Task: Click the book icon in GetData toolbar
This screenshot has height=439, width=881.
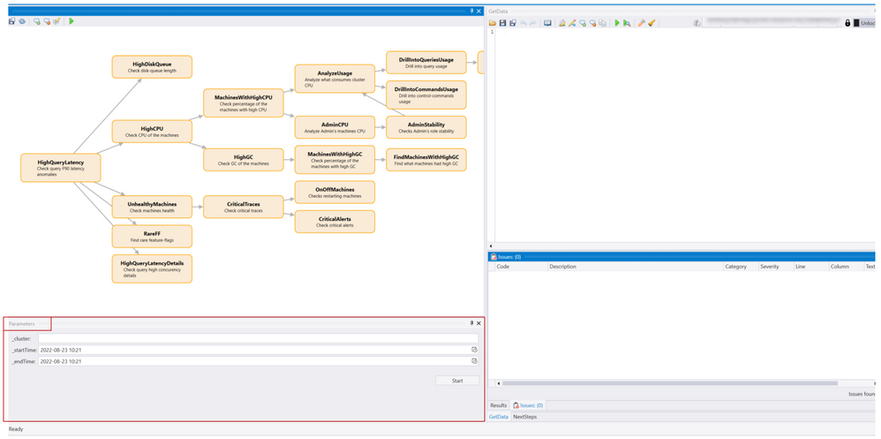Action: (547, 22)
